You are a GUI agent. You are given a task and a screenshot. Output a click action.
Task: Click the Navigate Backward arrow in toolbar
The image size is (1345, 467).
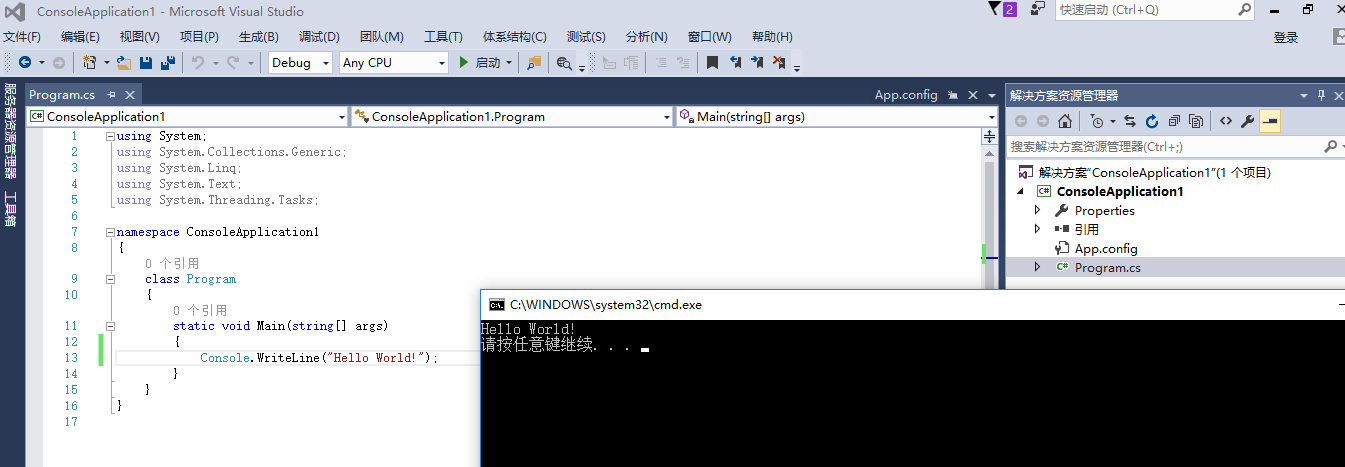click(x=25, y=62)
